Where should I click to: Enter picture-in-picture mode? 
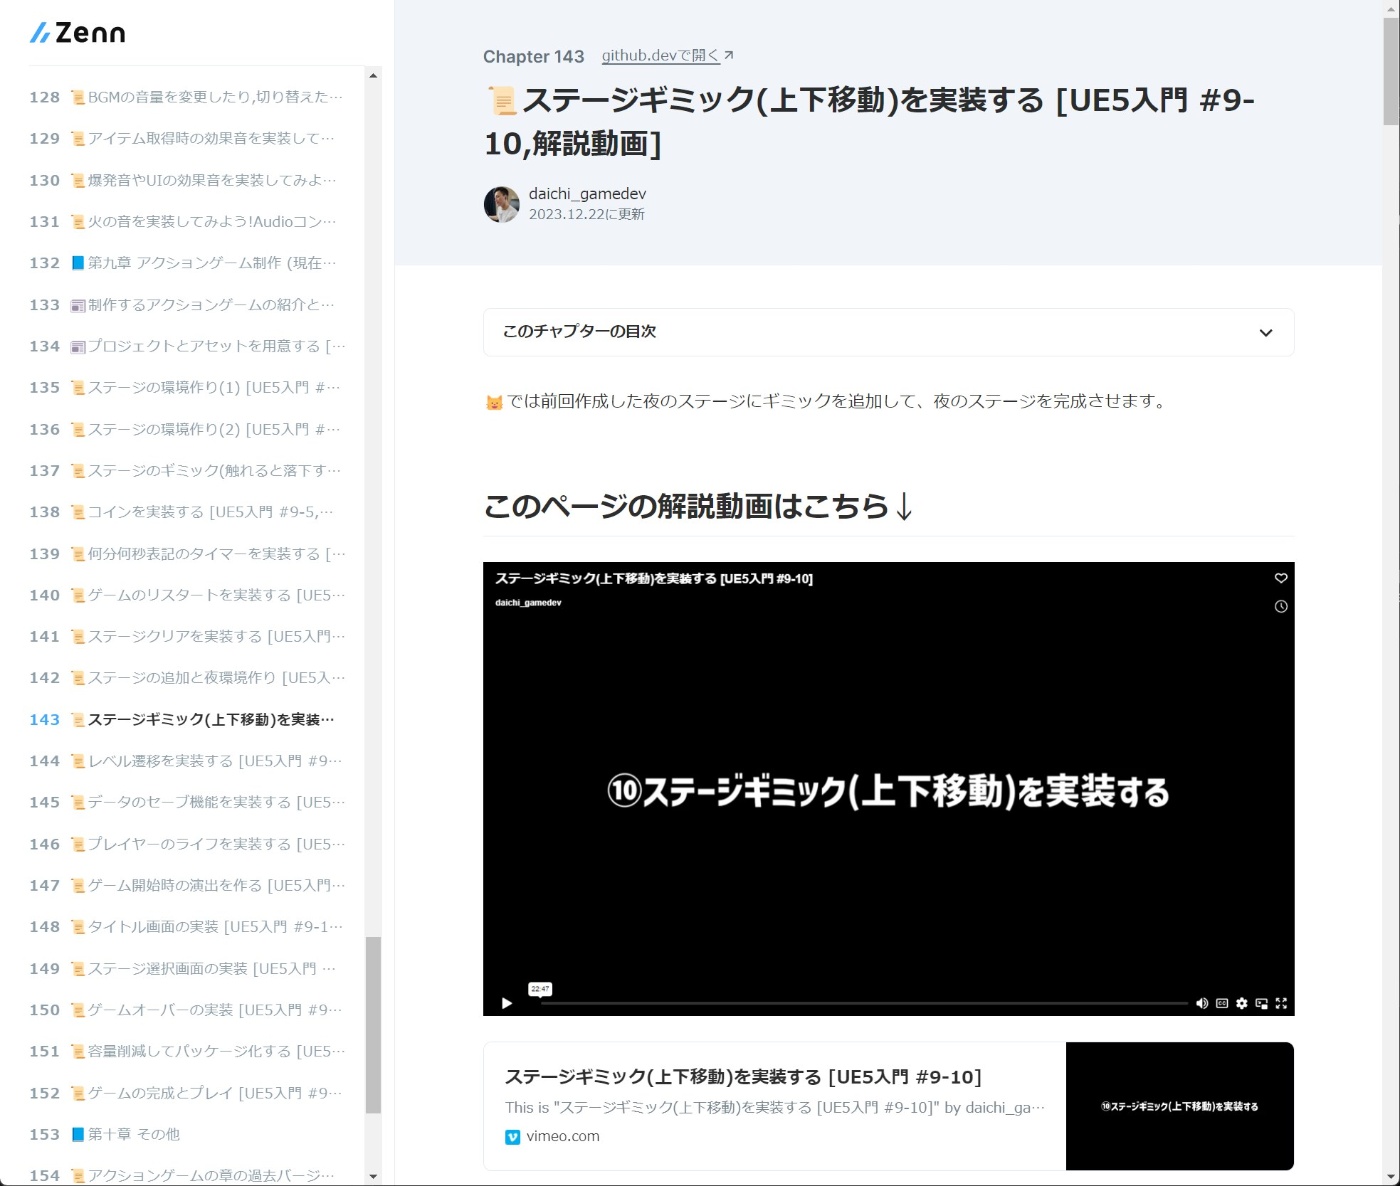click(x=1261, y=1003)
